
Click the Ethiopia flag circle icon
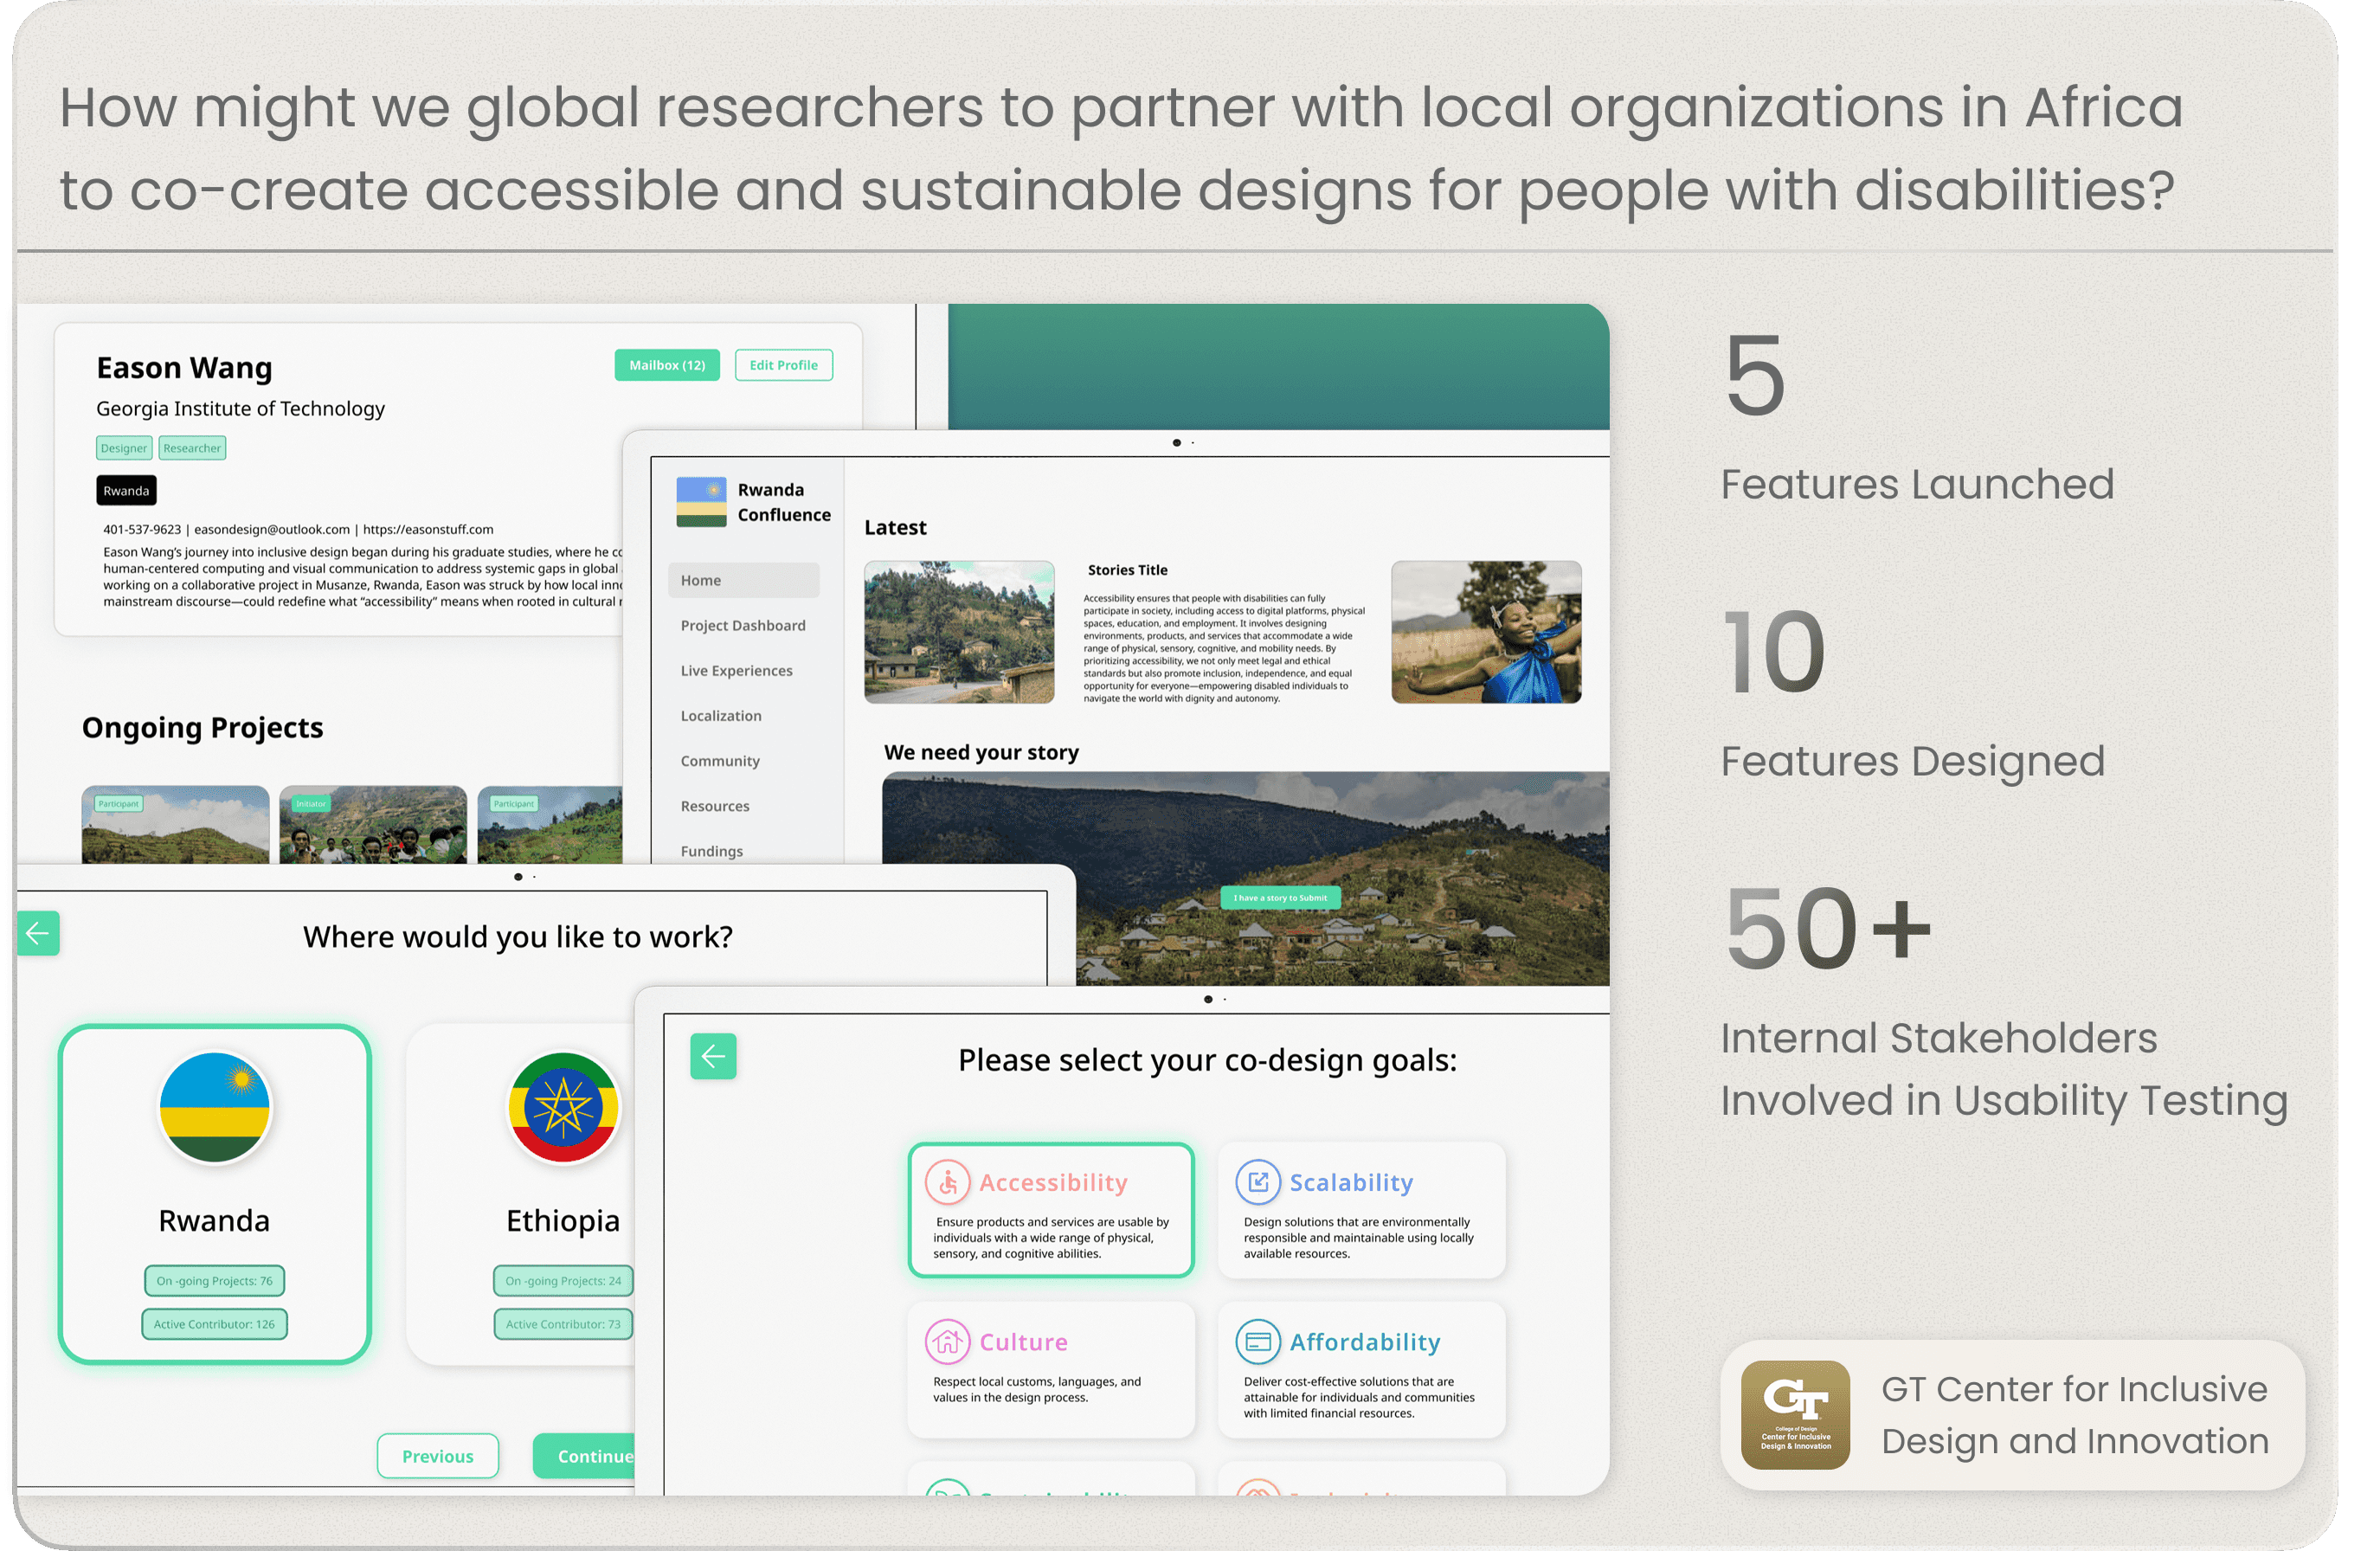tap(564, 1107)
